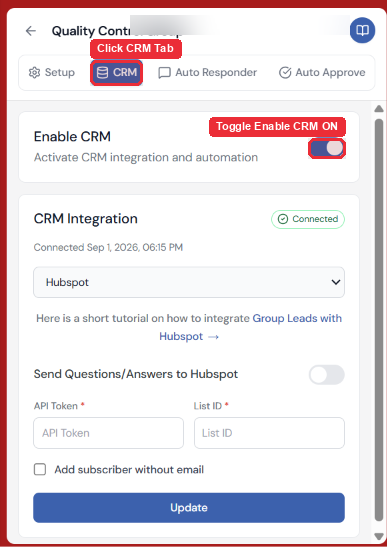Click the Connected status badge
Viewport: 387px width, 547px height.
click(308, 219)
